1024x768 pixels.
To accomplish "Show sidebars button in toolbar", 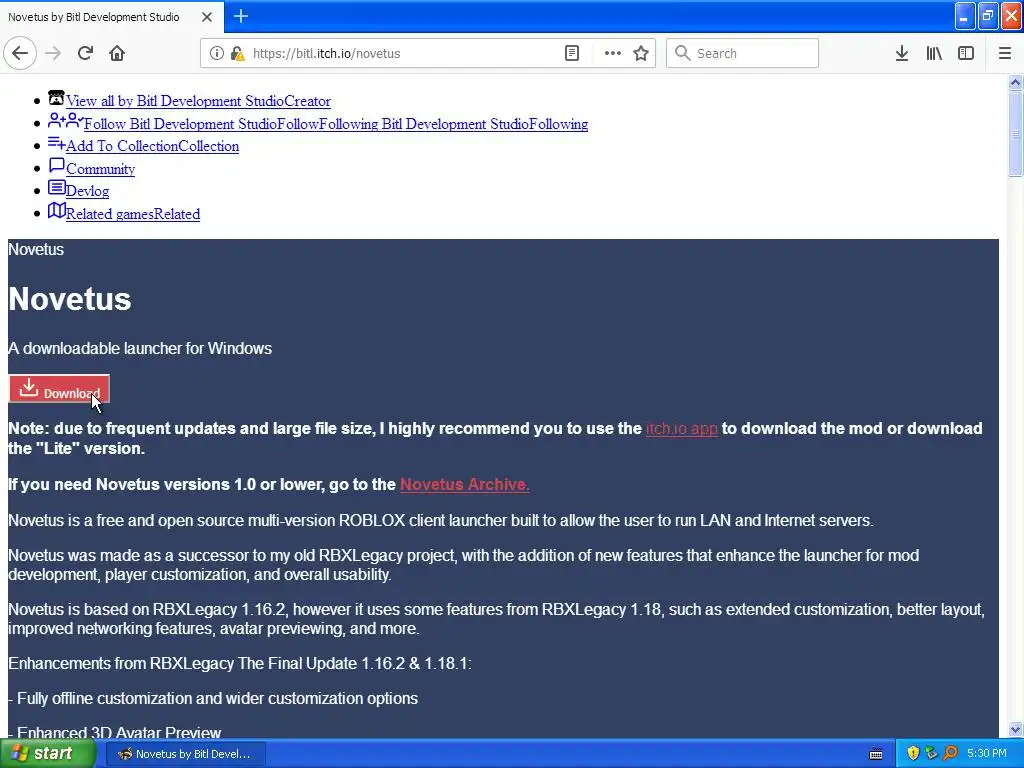I will click(x=966, y=53).
